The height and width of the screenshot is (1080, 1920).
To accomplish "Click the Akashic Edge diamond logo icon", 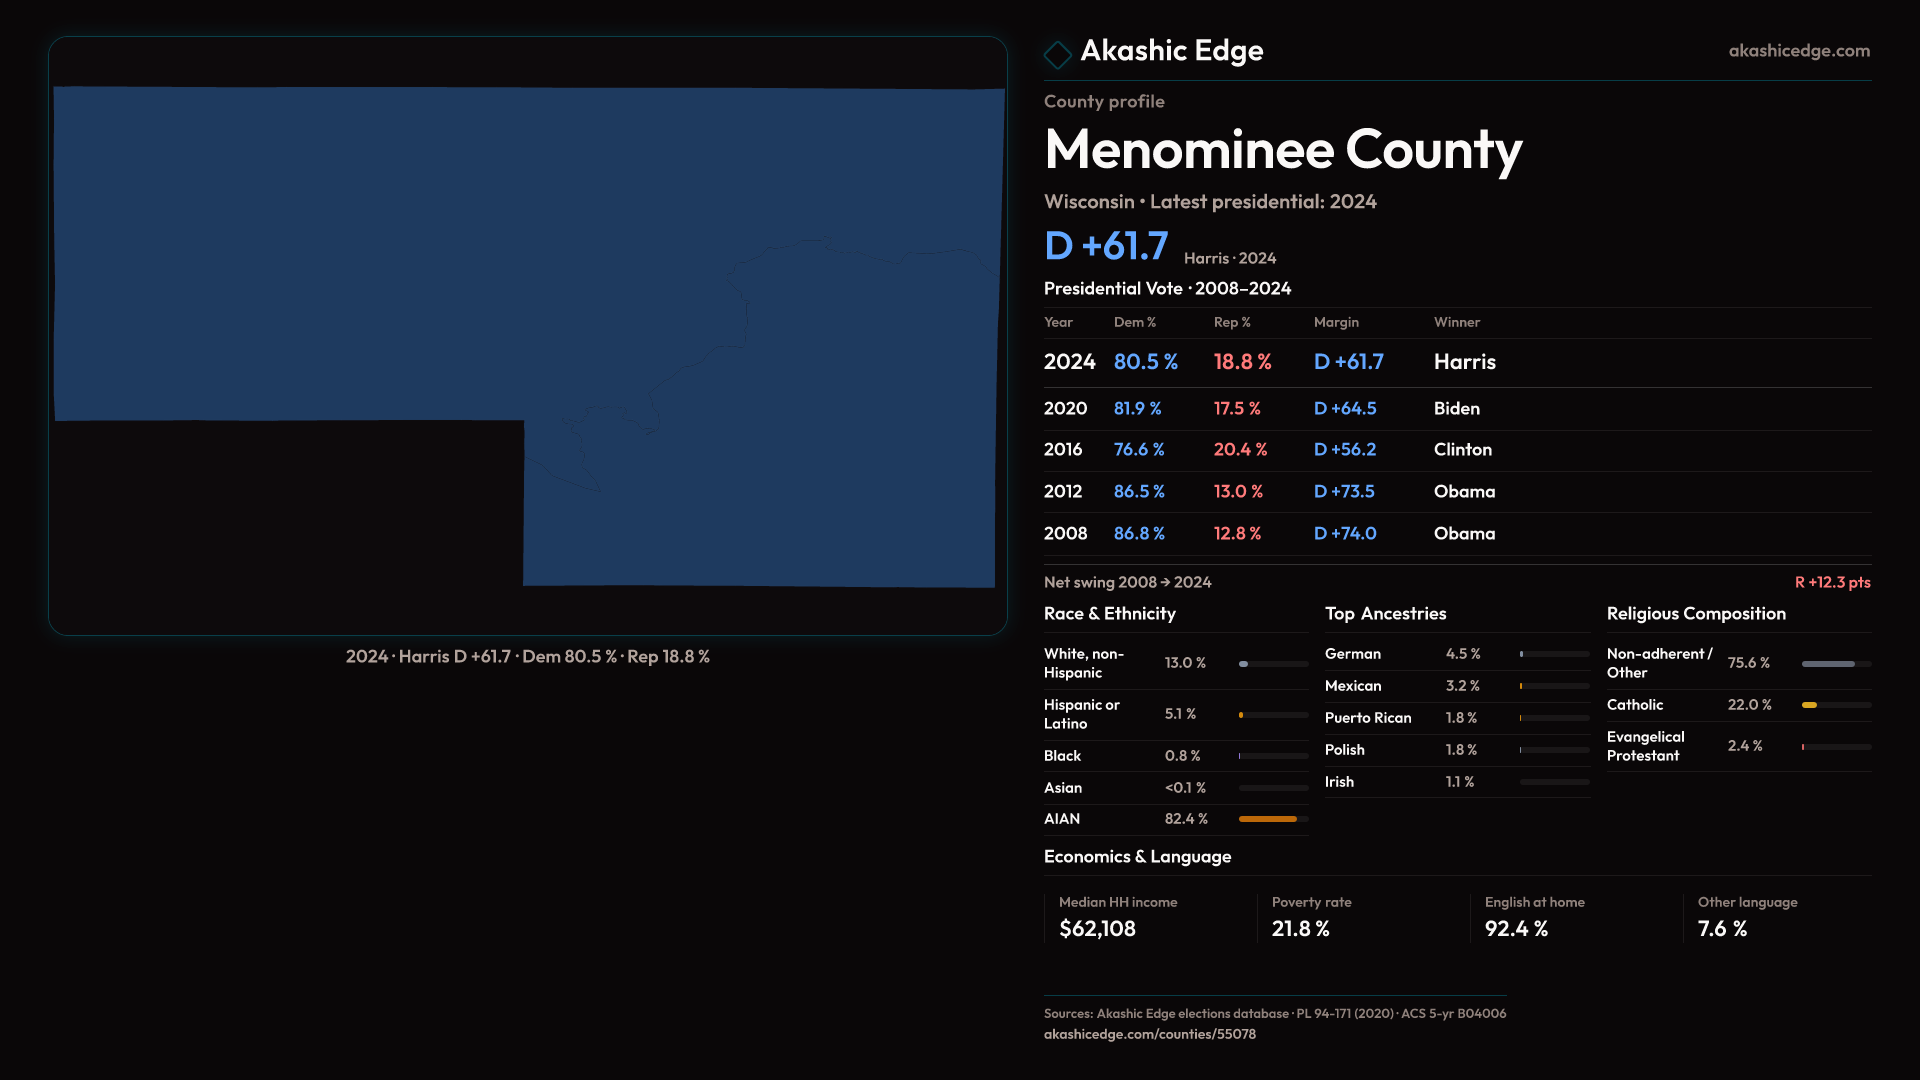I will pyautogui.click(x=1057, y=54).
